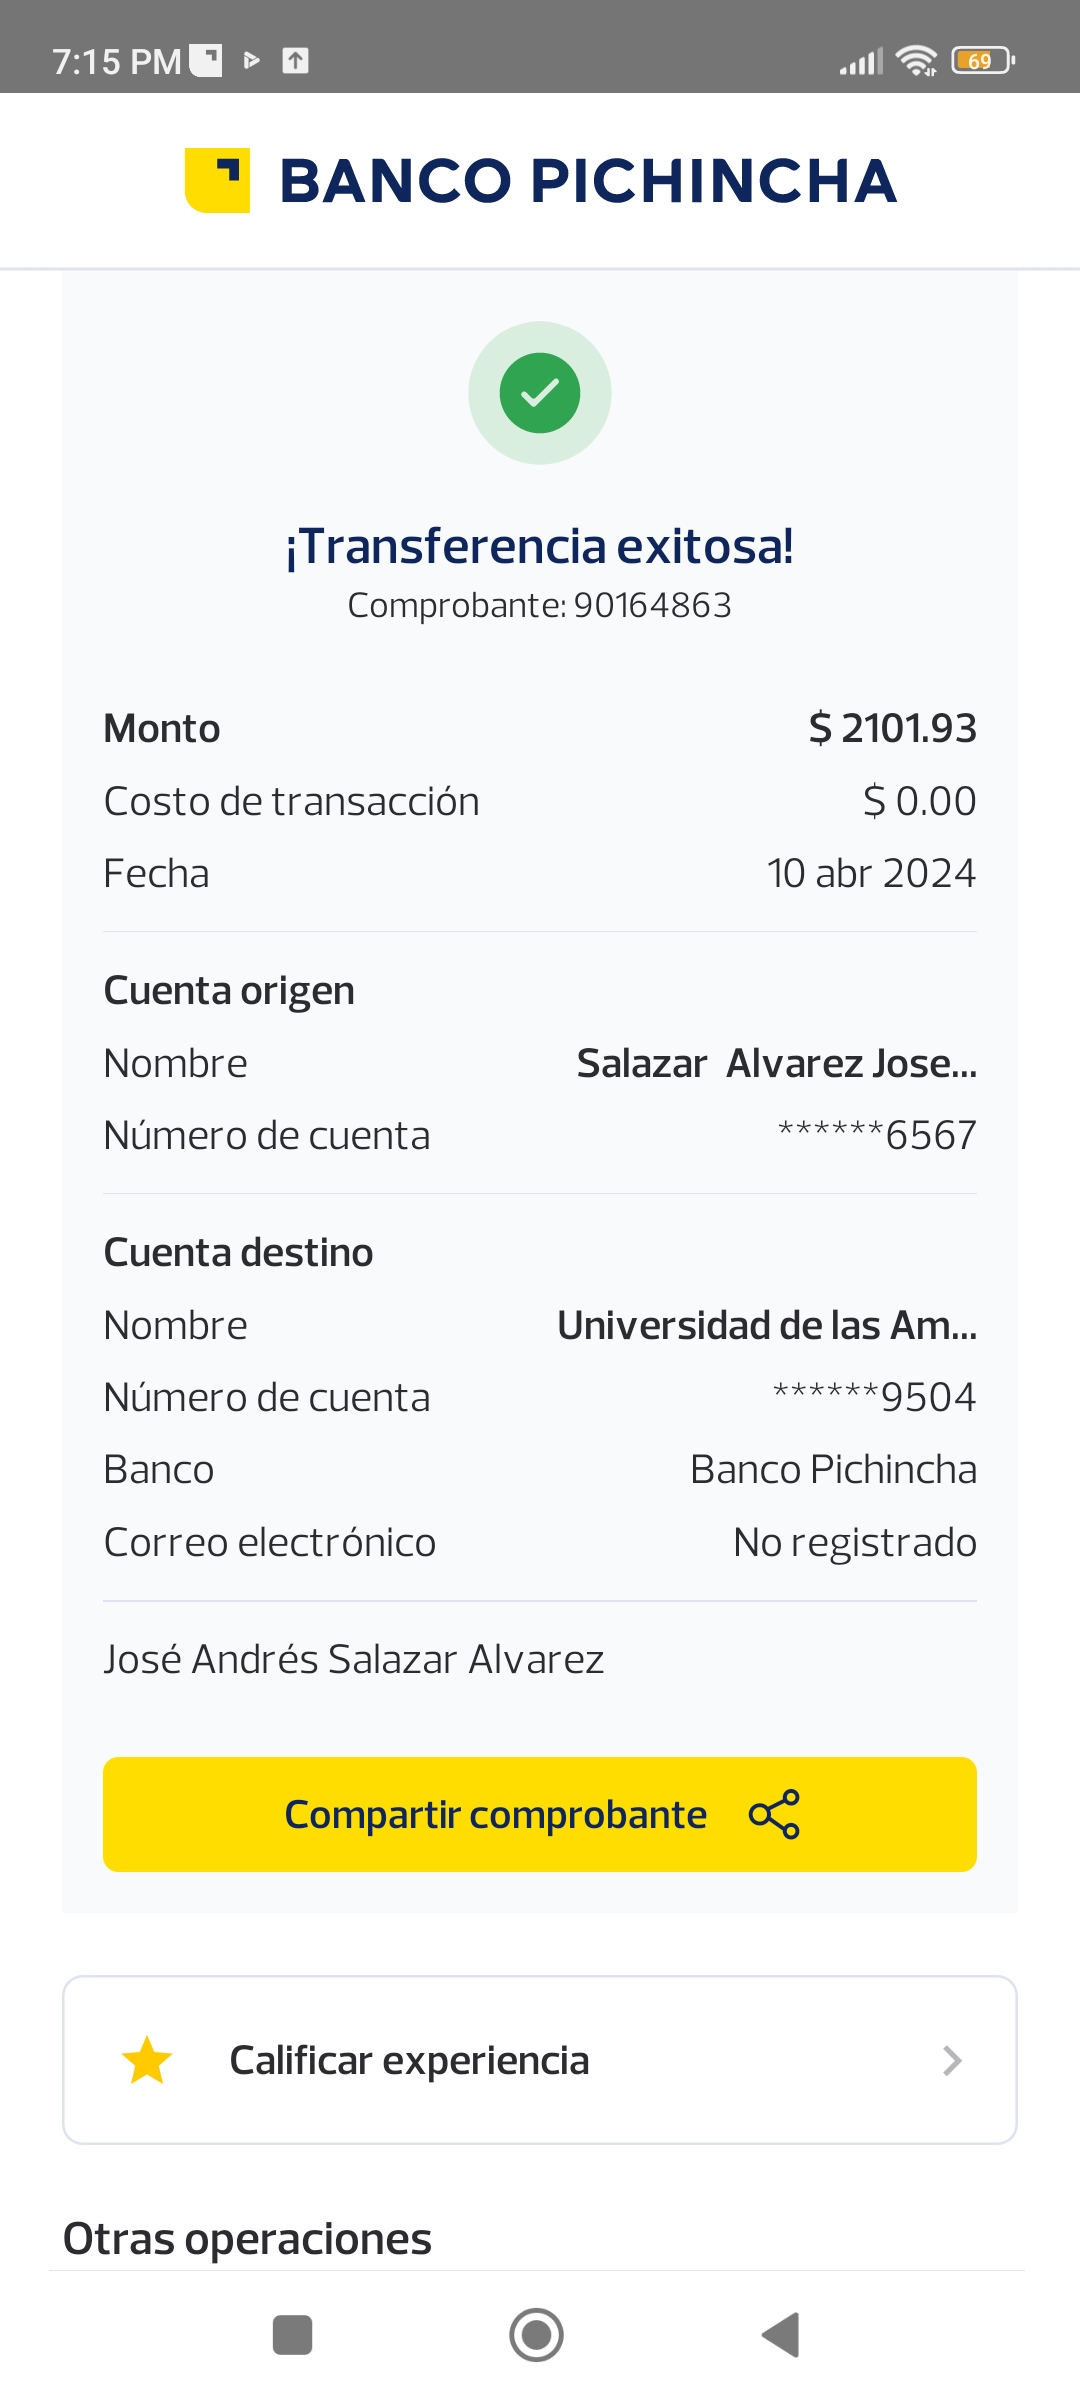The width and height of the screenshot is (1080, 2400).
Task: Tap the truncated Universidad de las Am... name
Action: point(767,1325)
